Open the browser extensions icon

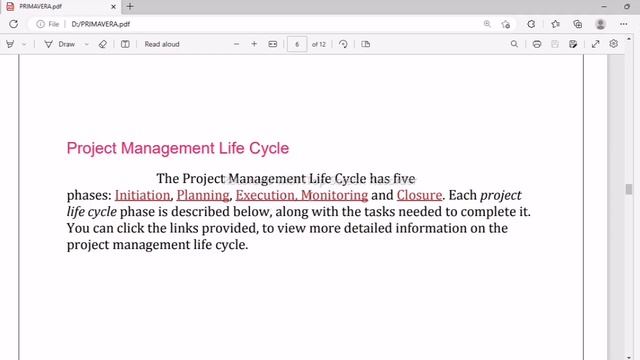point(531,24)
